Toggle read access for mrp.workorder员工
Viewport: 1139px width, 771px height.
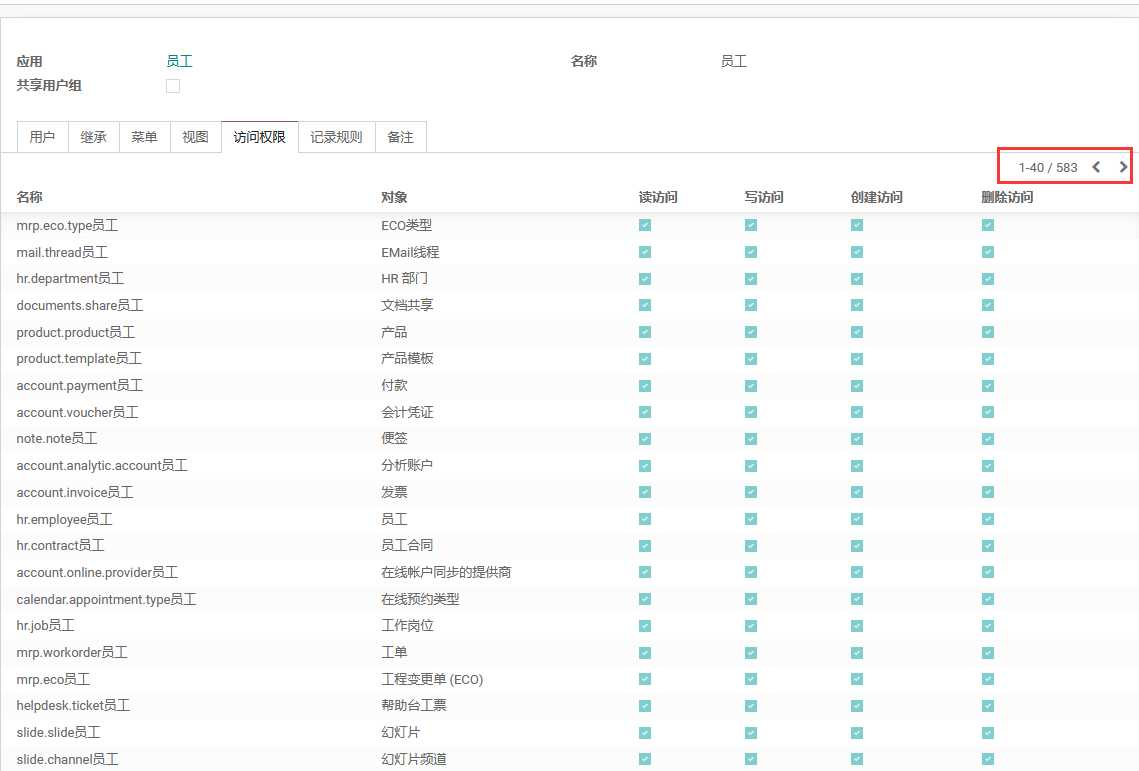[x=645, y=653]
